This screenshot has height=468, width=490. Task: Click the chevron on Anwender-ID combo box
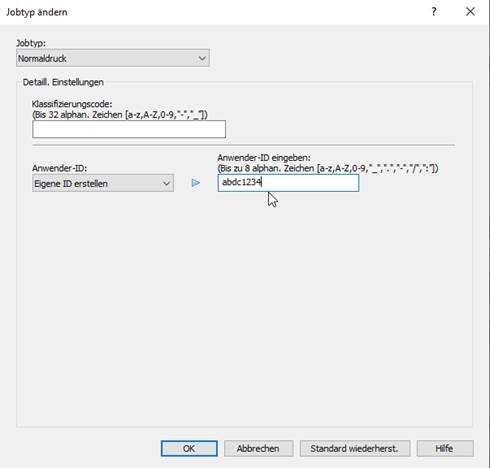[x=166, y=183]
